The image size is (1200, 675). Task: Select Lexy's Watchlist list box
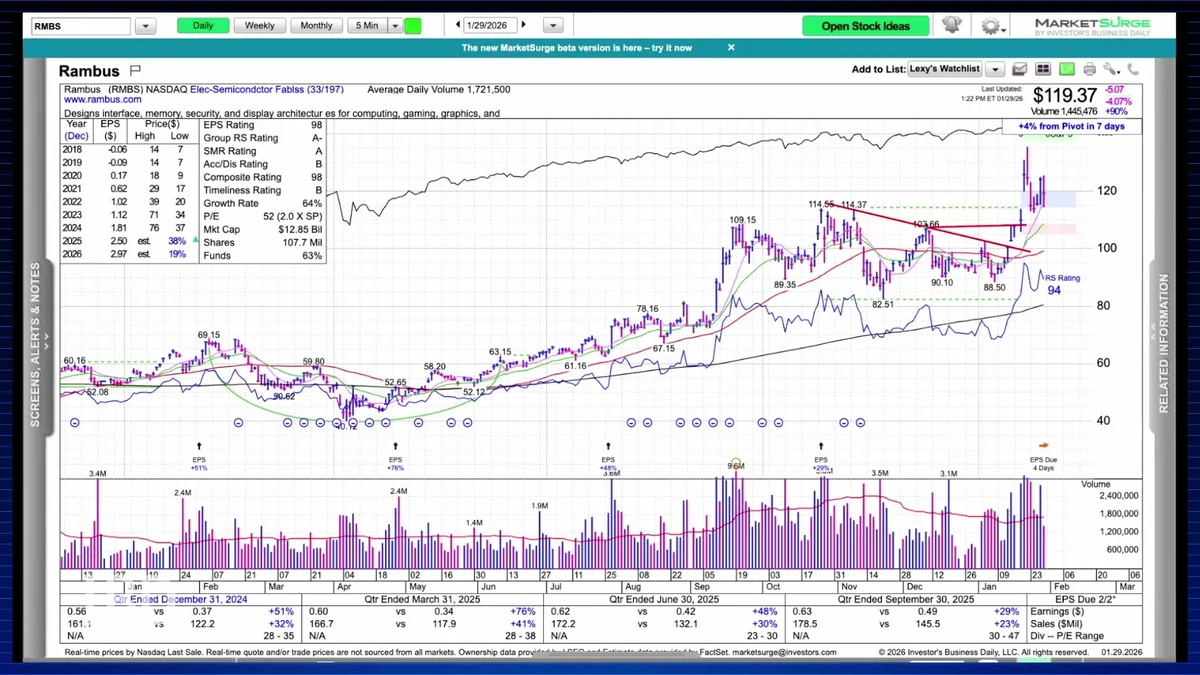point(946,70)
